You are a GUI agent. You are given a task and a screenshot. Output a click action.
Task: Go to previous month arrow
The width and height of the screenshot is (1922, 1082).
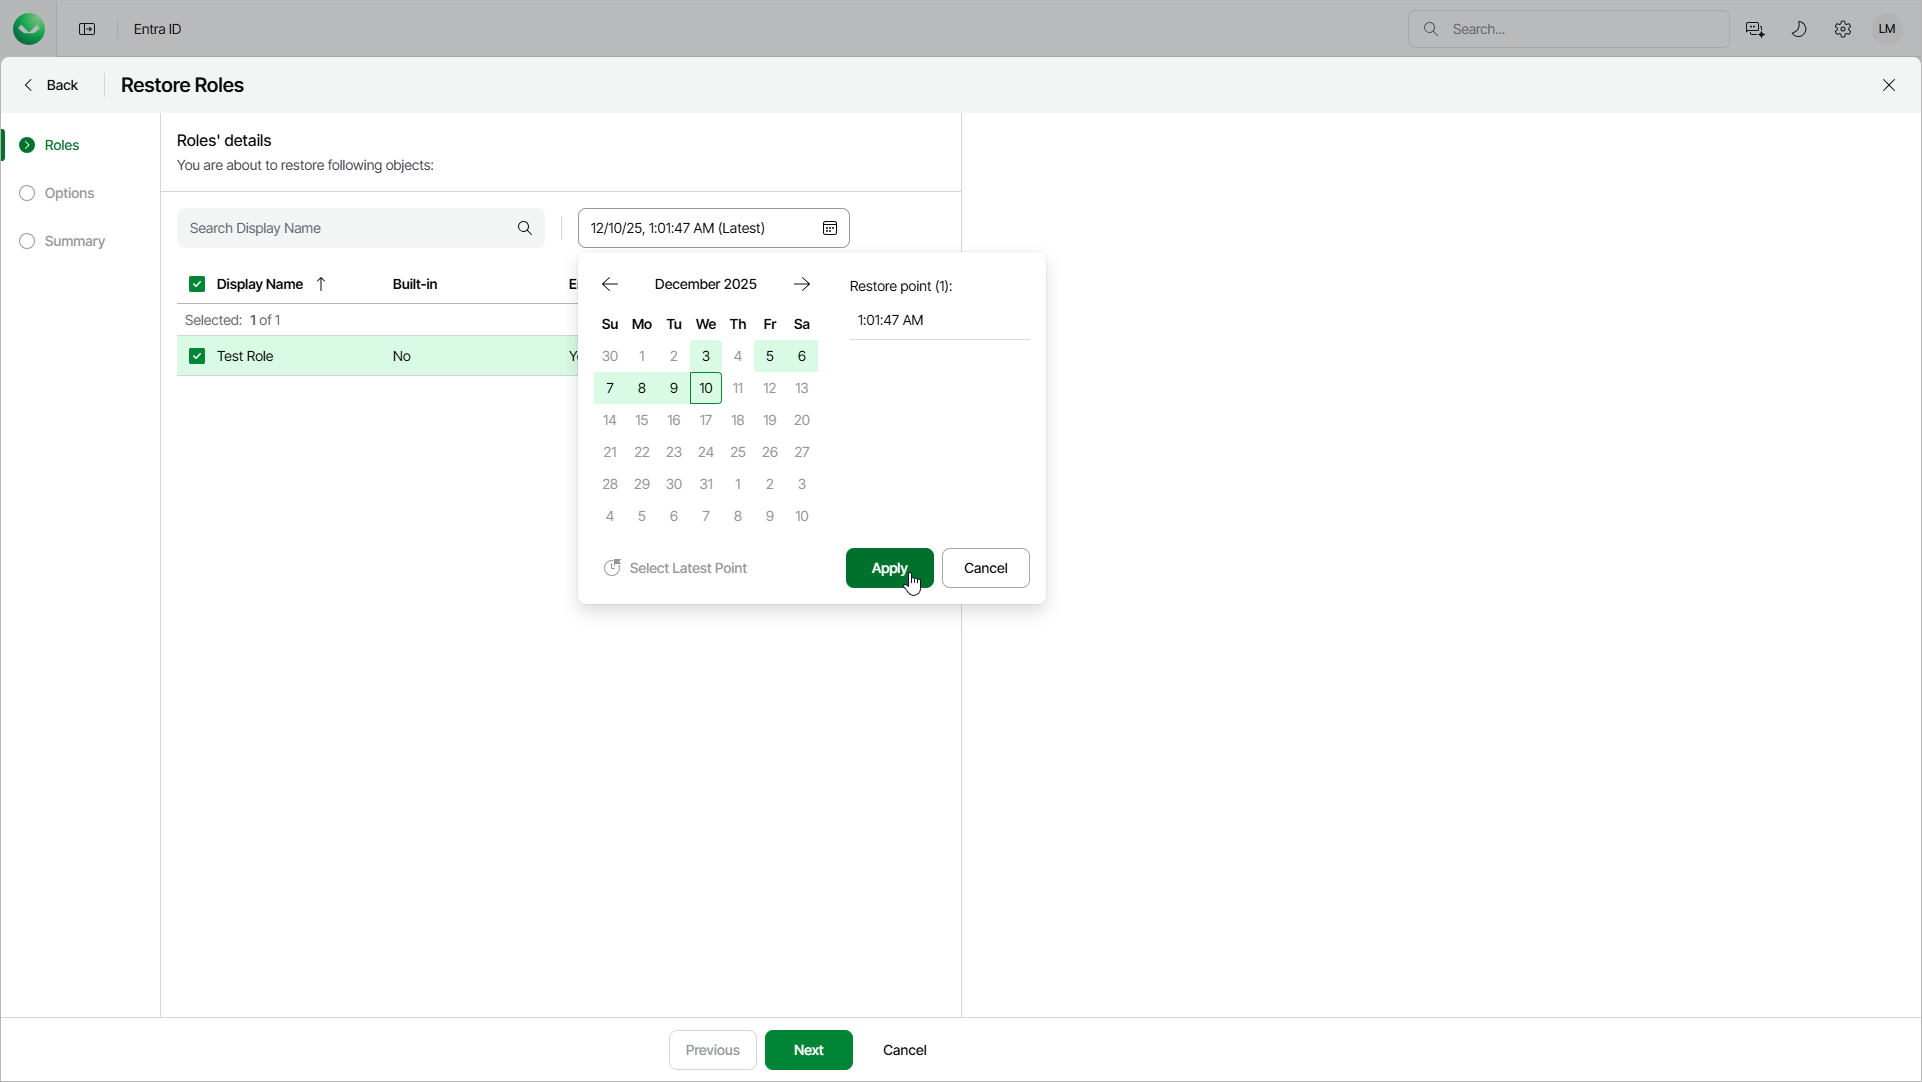(x=610, y=285)
